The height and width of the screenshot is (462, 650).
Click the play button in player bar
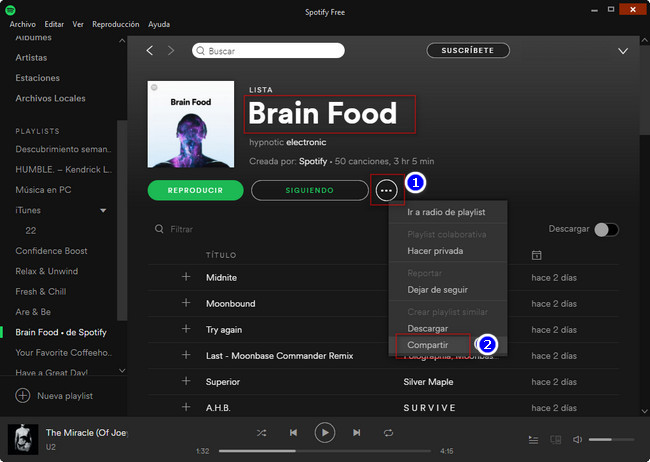click(325, 433)
